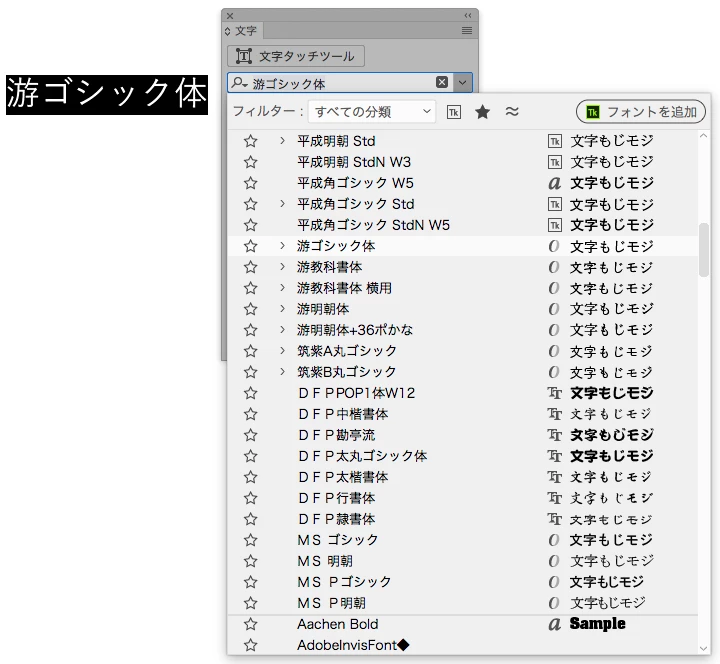Expand 游明朝体+36ポかな font family

tap(282, 330)
